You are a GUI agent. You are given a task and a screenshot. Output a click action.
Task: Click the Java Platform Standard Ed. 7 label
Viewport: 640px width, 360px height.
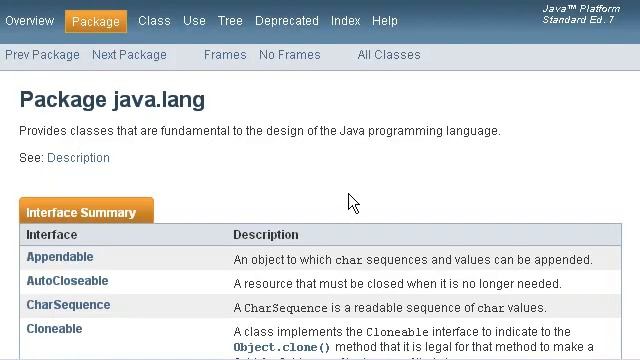coord(581,14)
